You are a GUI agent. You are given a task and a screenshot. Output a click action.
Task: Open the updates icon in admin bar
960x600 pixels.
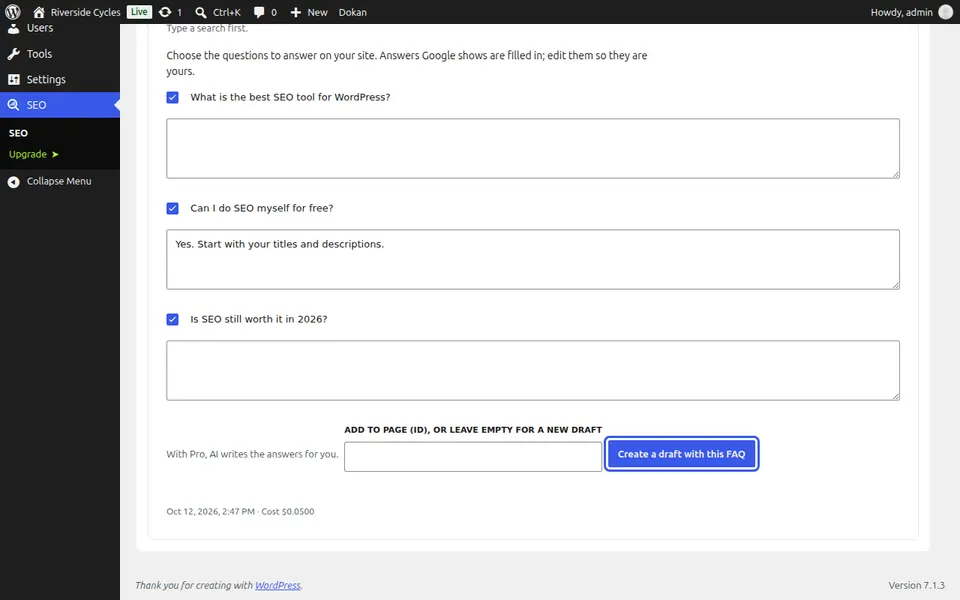[x=165, y=12]
